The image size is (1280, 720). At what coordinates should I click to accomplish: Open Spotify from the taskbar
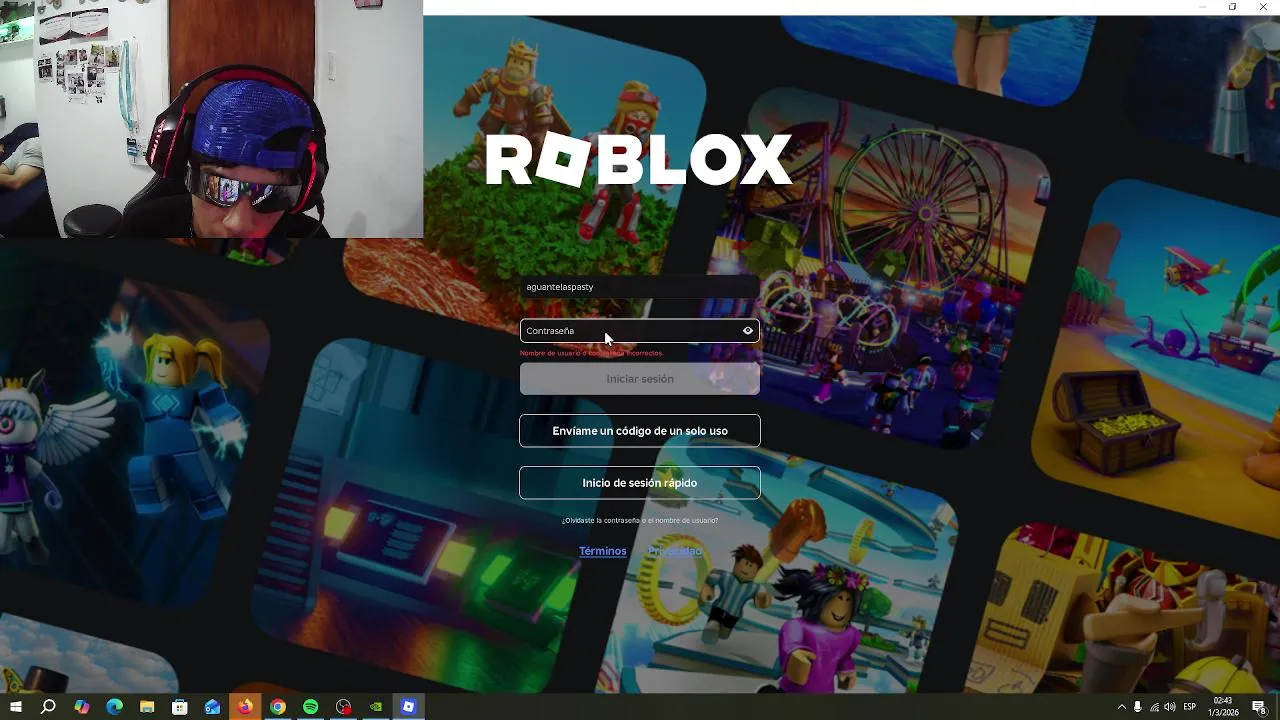click(x=311, y=707)
